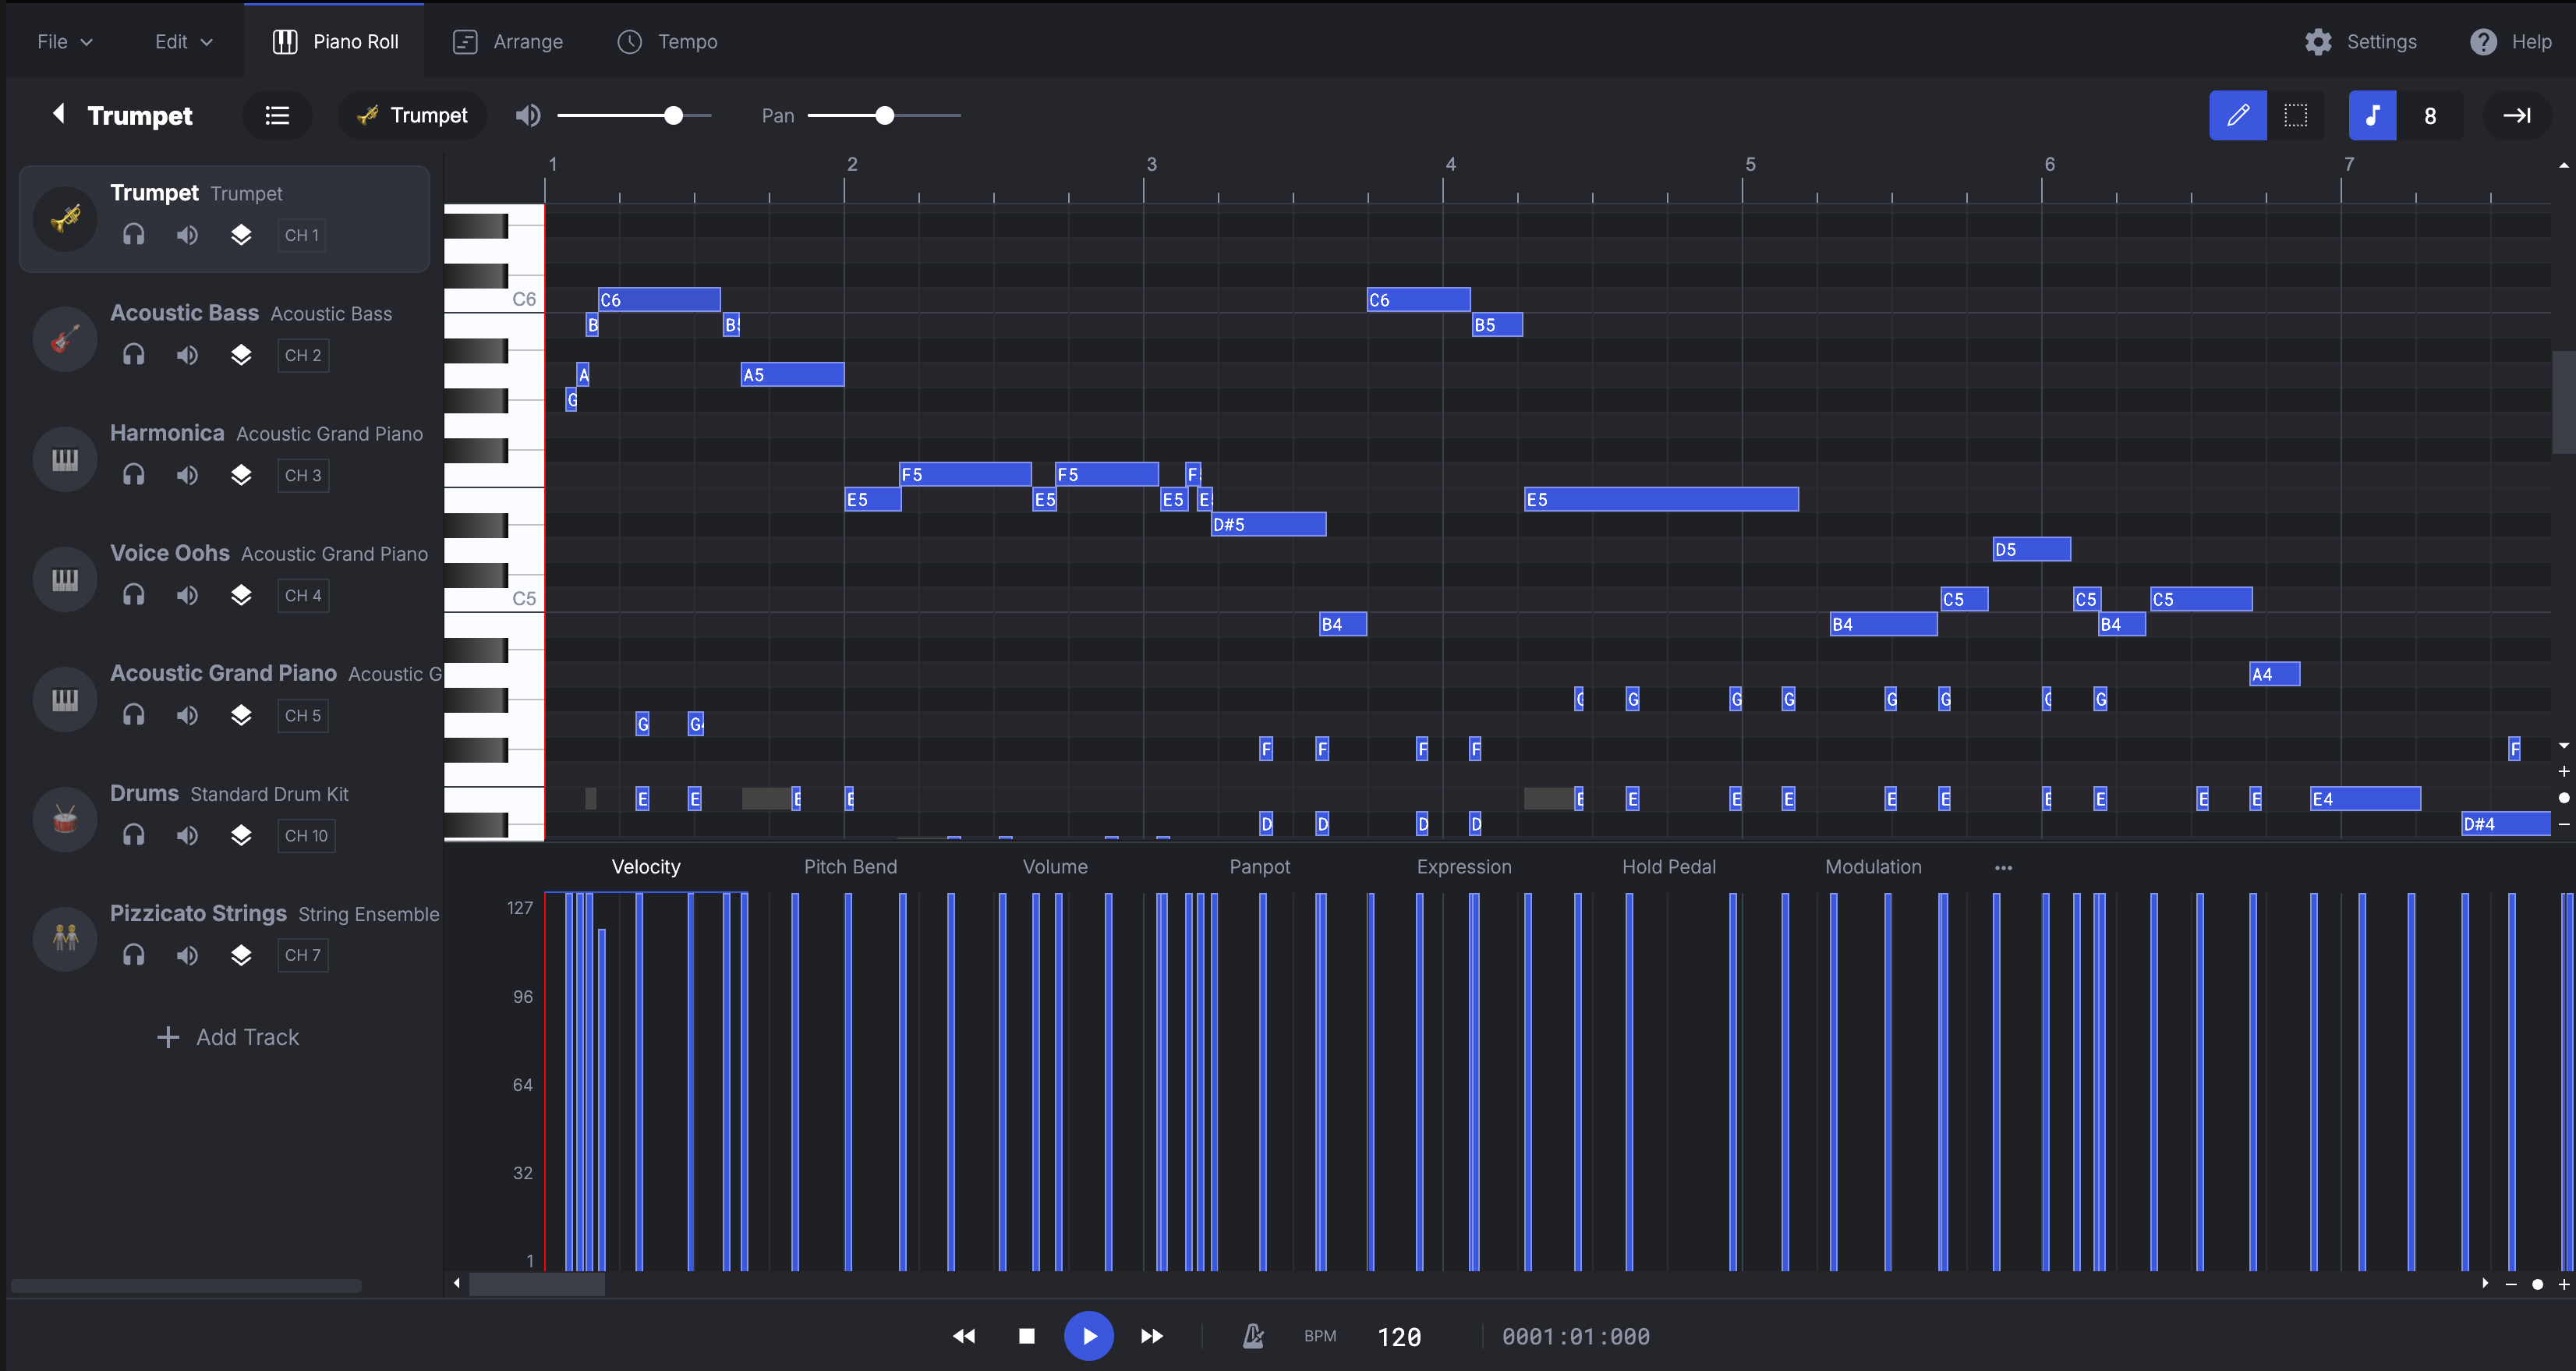Viewport: 2576px width, 1371px height.
Task: Select the rectangle selection tool
Action: click(2295, 116)
